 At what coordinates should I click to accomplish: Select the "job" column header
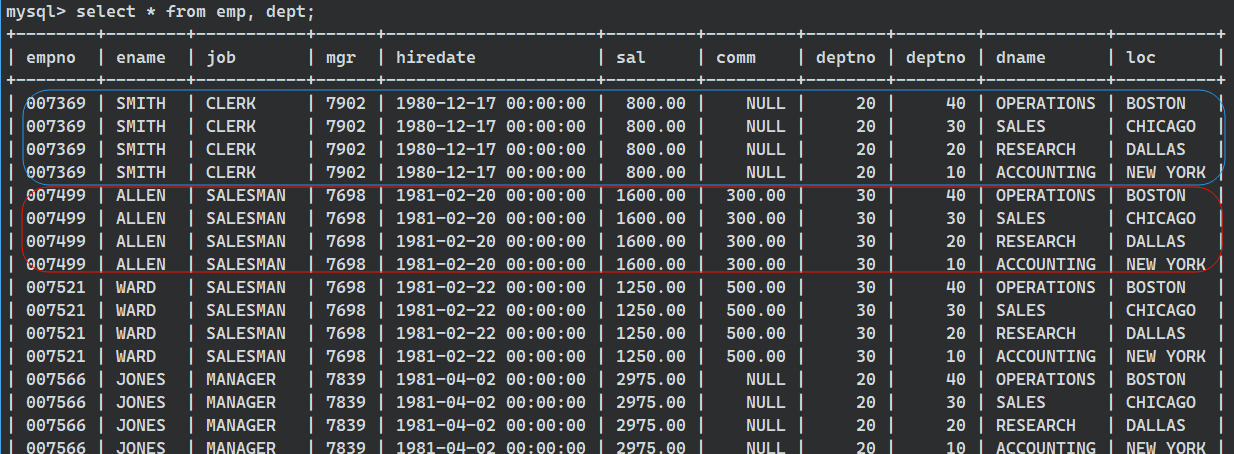[x=221, y=57]
